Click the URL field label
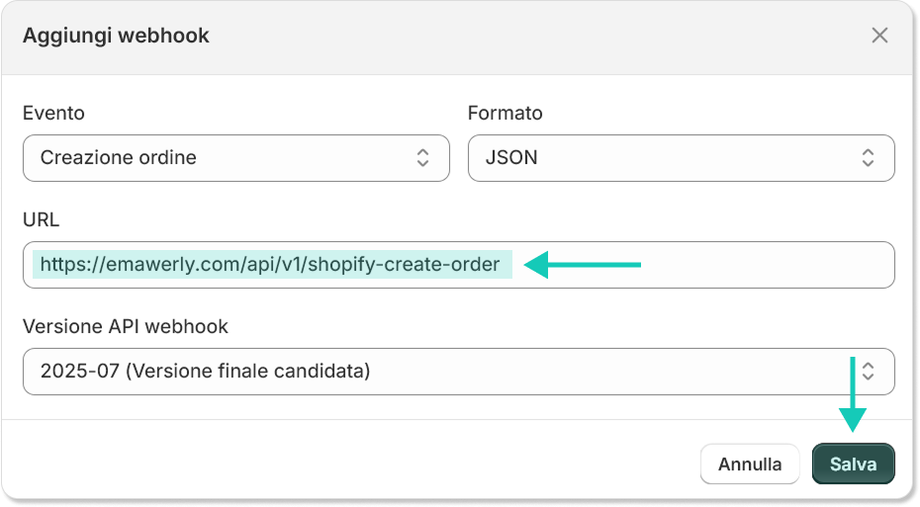The image size is (920, 507). pyautogui.click(x=41, y=220)
